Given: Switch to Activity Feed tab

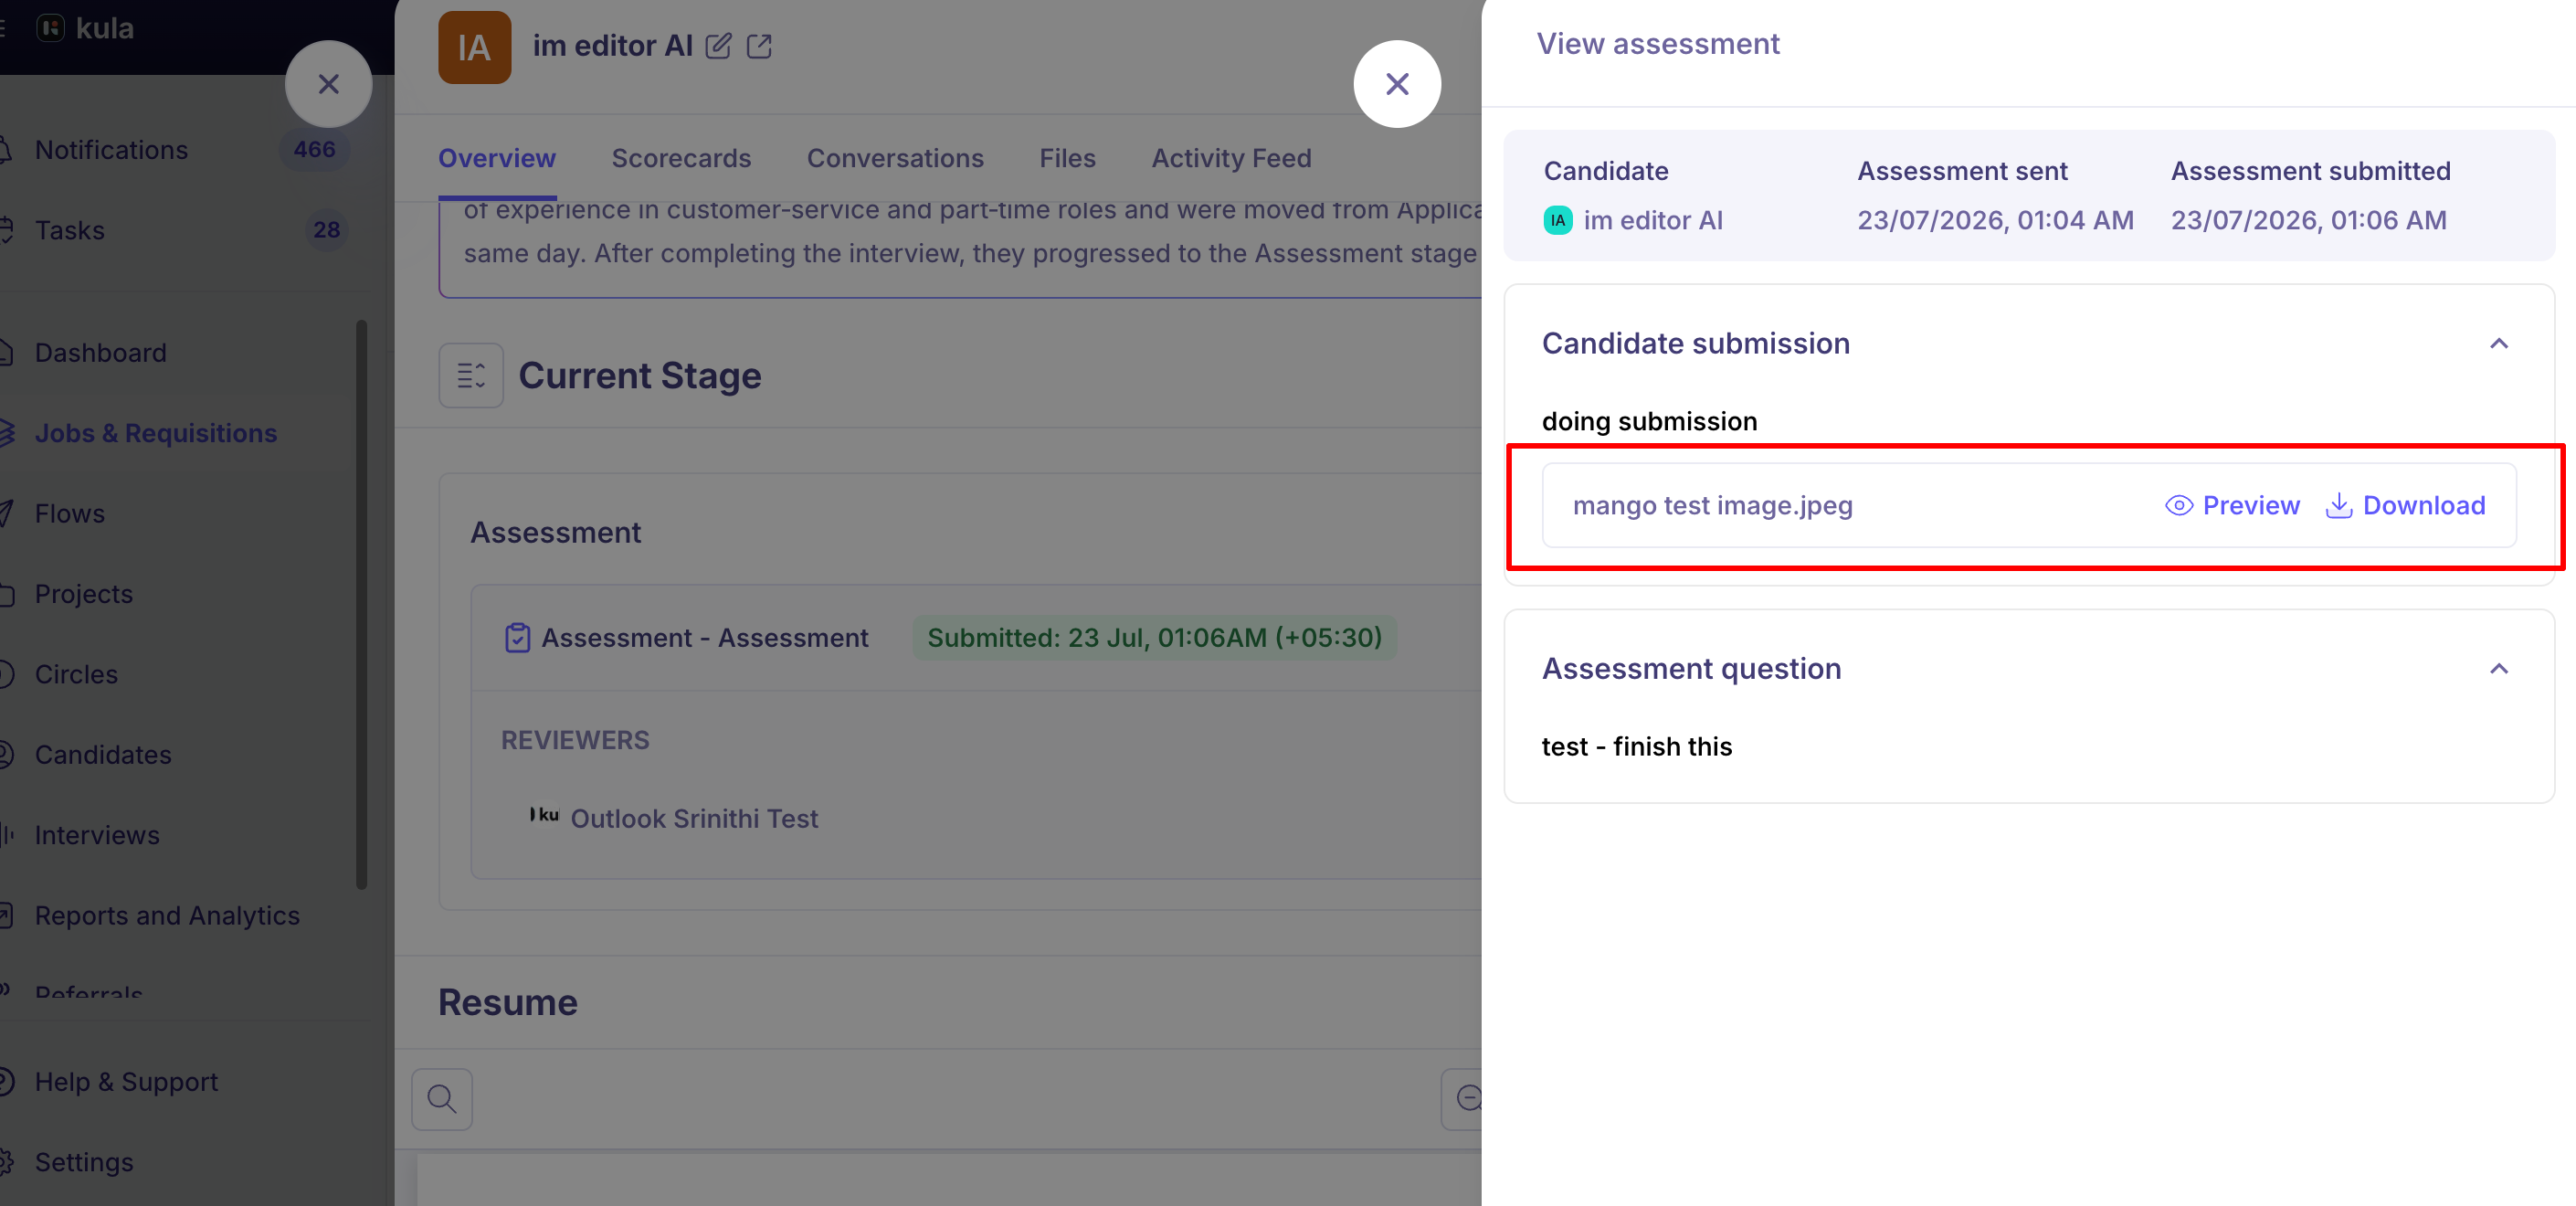Looking at the screenshot, I should [x=1231, y=158].
